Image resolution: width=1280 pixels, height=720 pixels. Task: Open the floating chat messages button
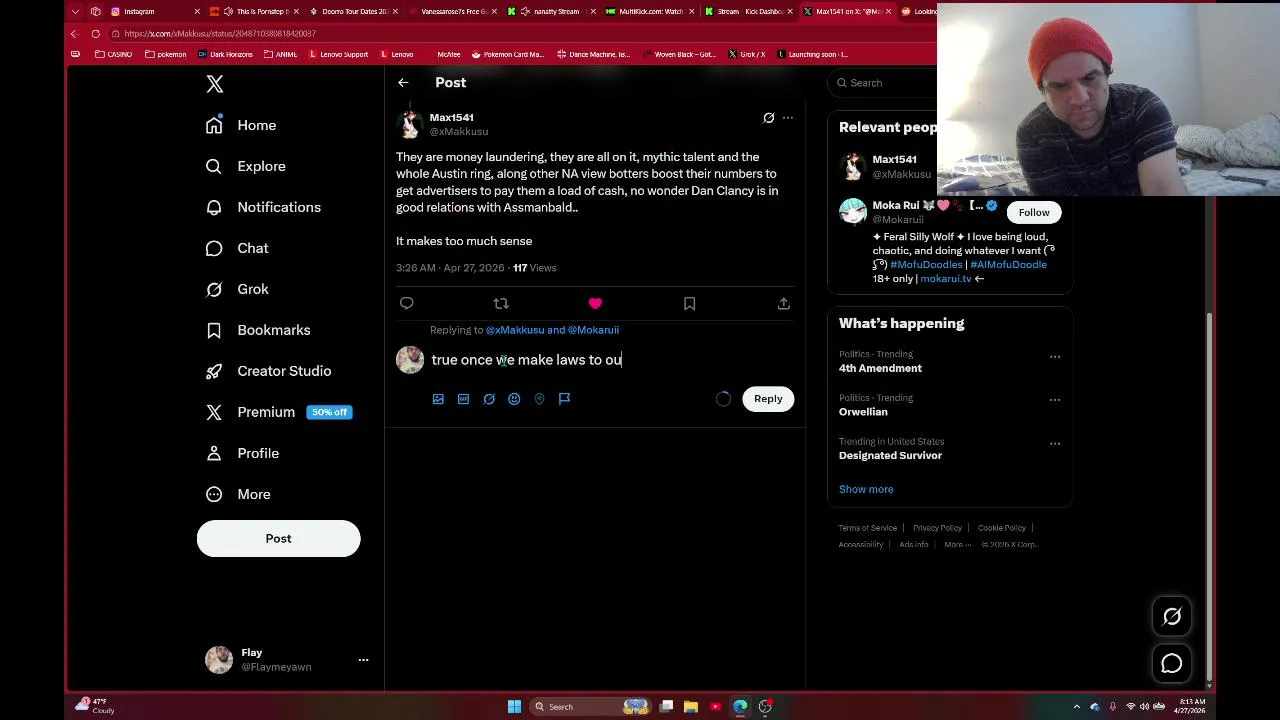pos(1172,664)
